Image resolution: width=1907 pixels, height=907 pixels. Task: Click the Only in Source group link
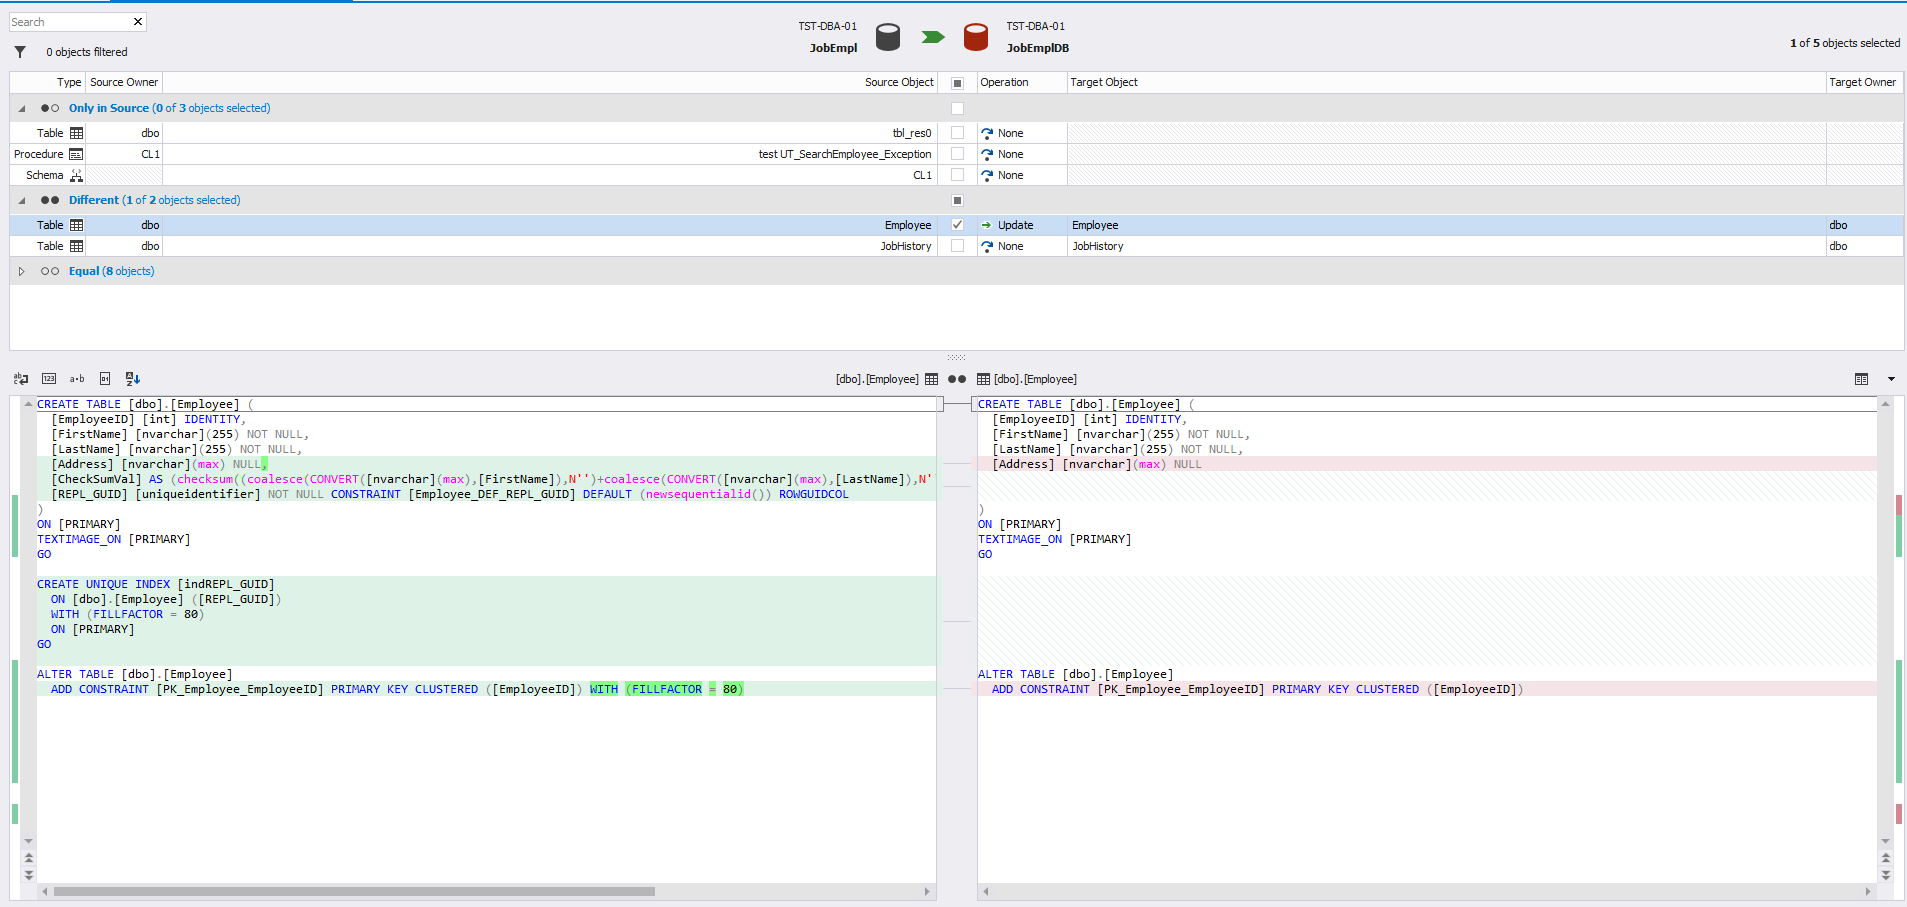[170, 108]
